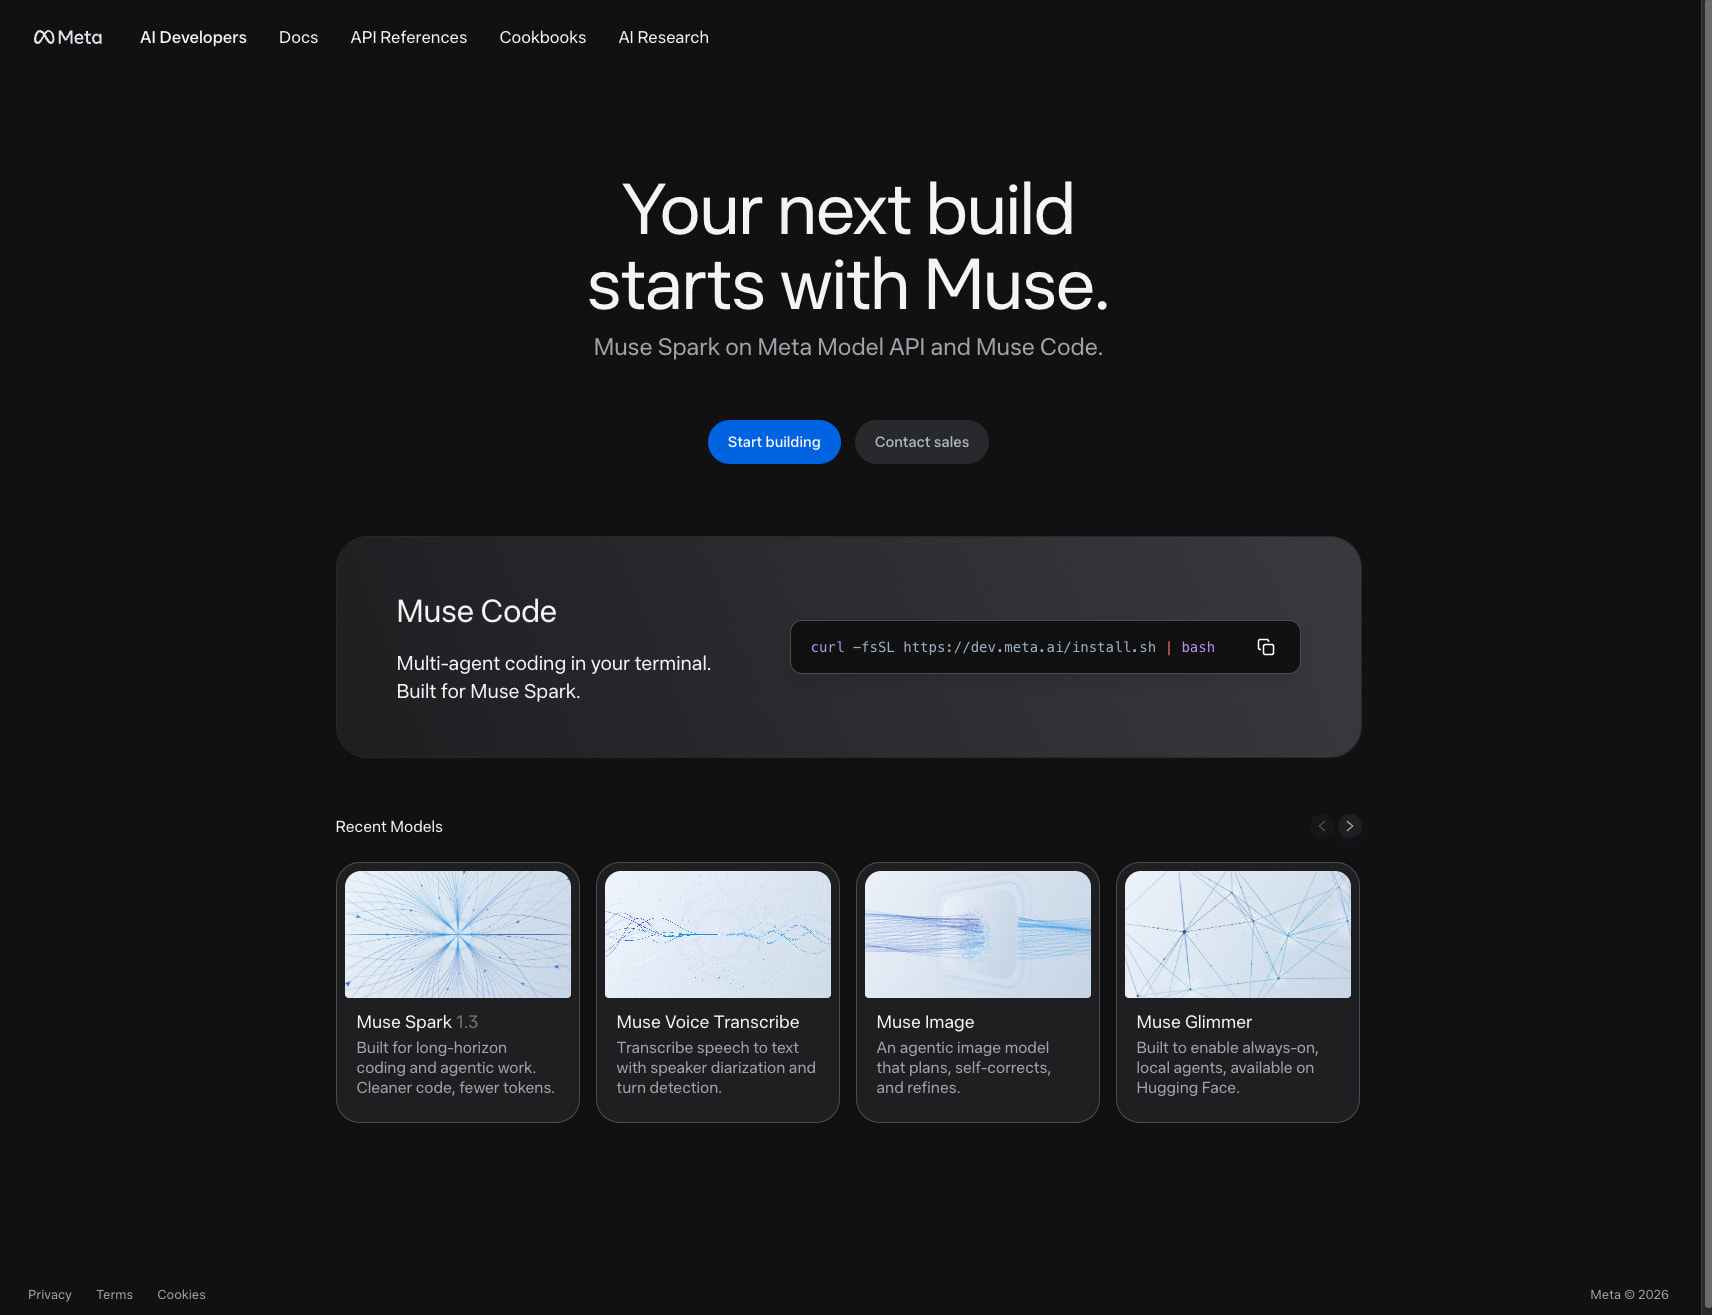The height and width of the screenshot is (1315, 1712).
Task: Click the Muse Glimmer title
Action: (1194, 1022)
